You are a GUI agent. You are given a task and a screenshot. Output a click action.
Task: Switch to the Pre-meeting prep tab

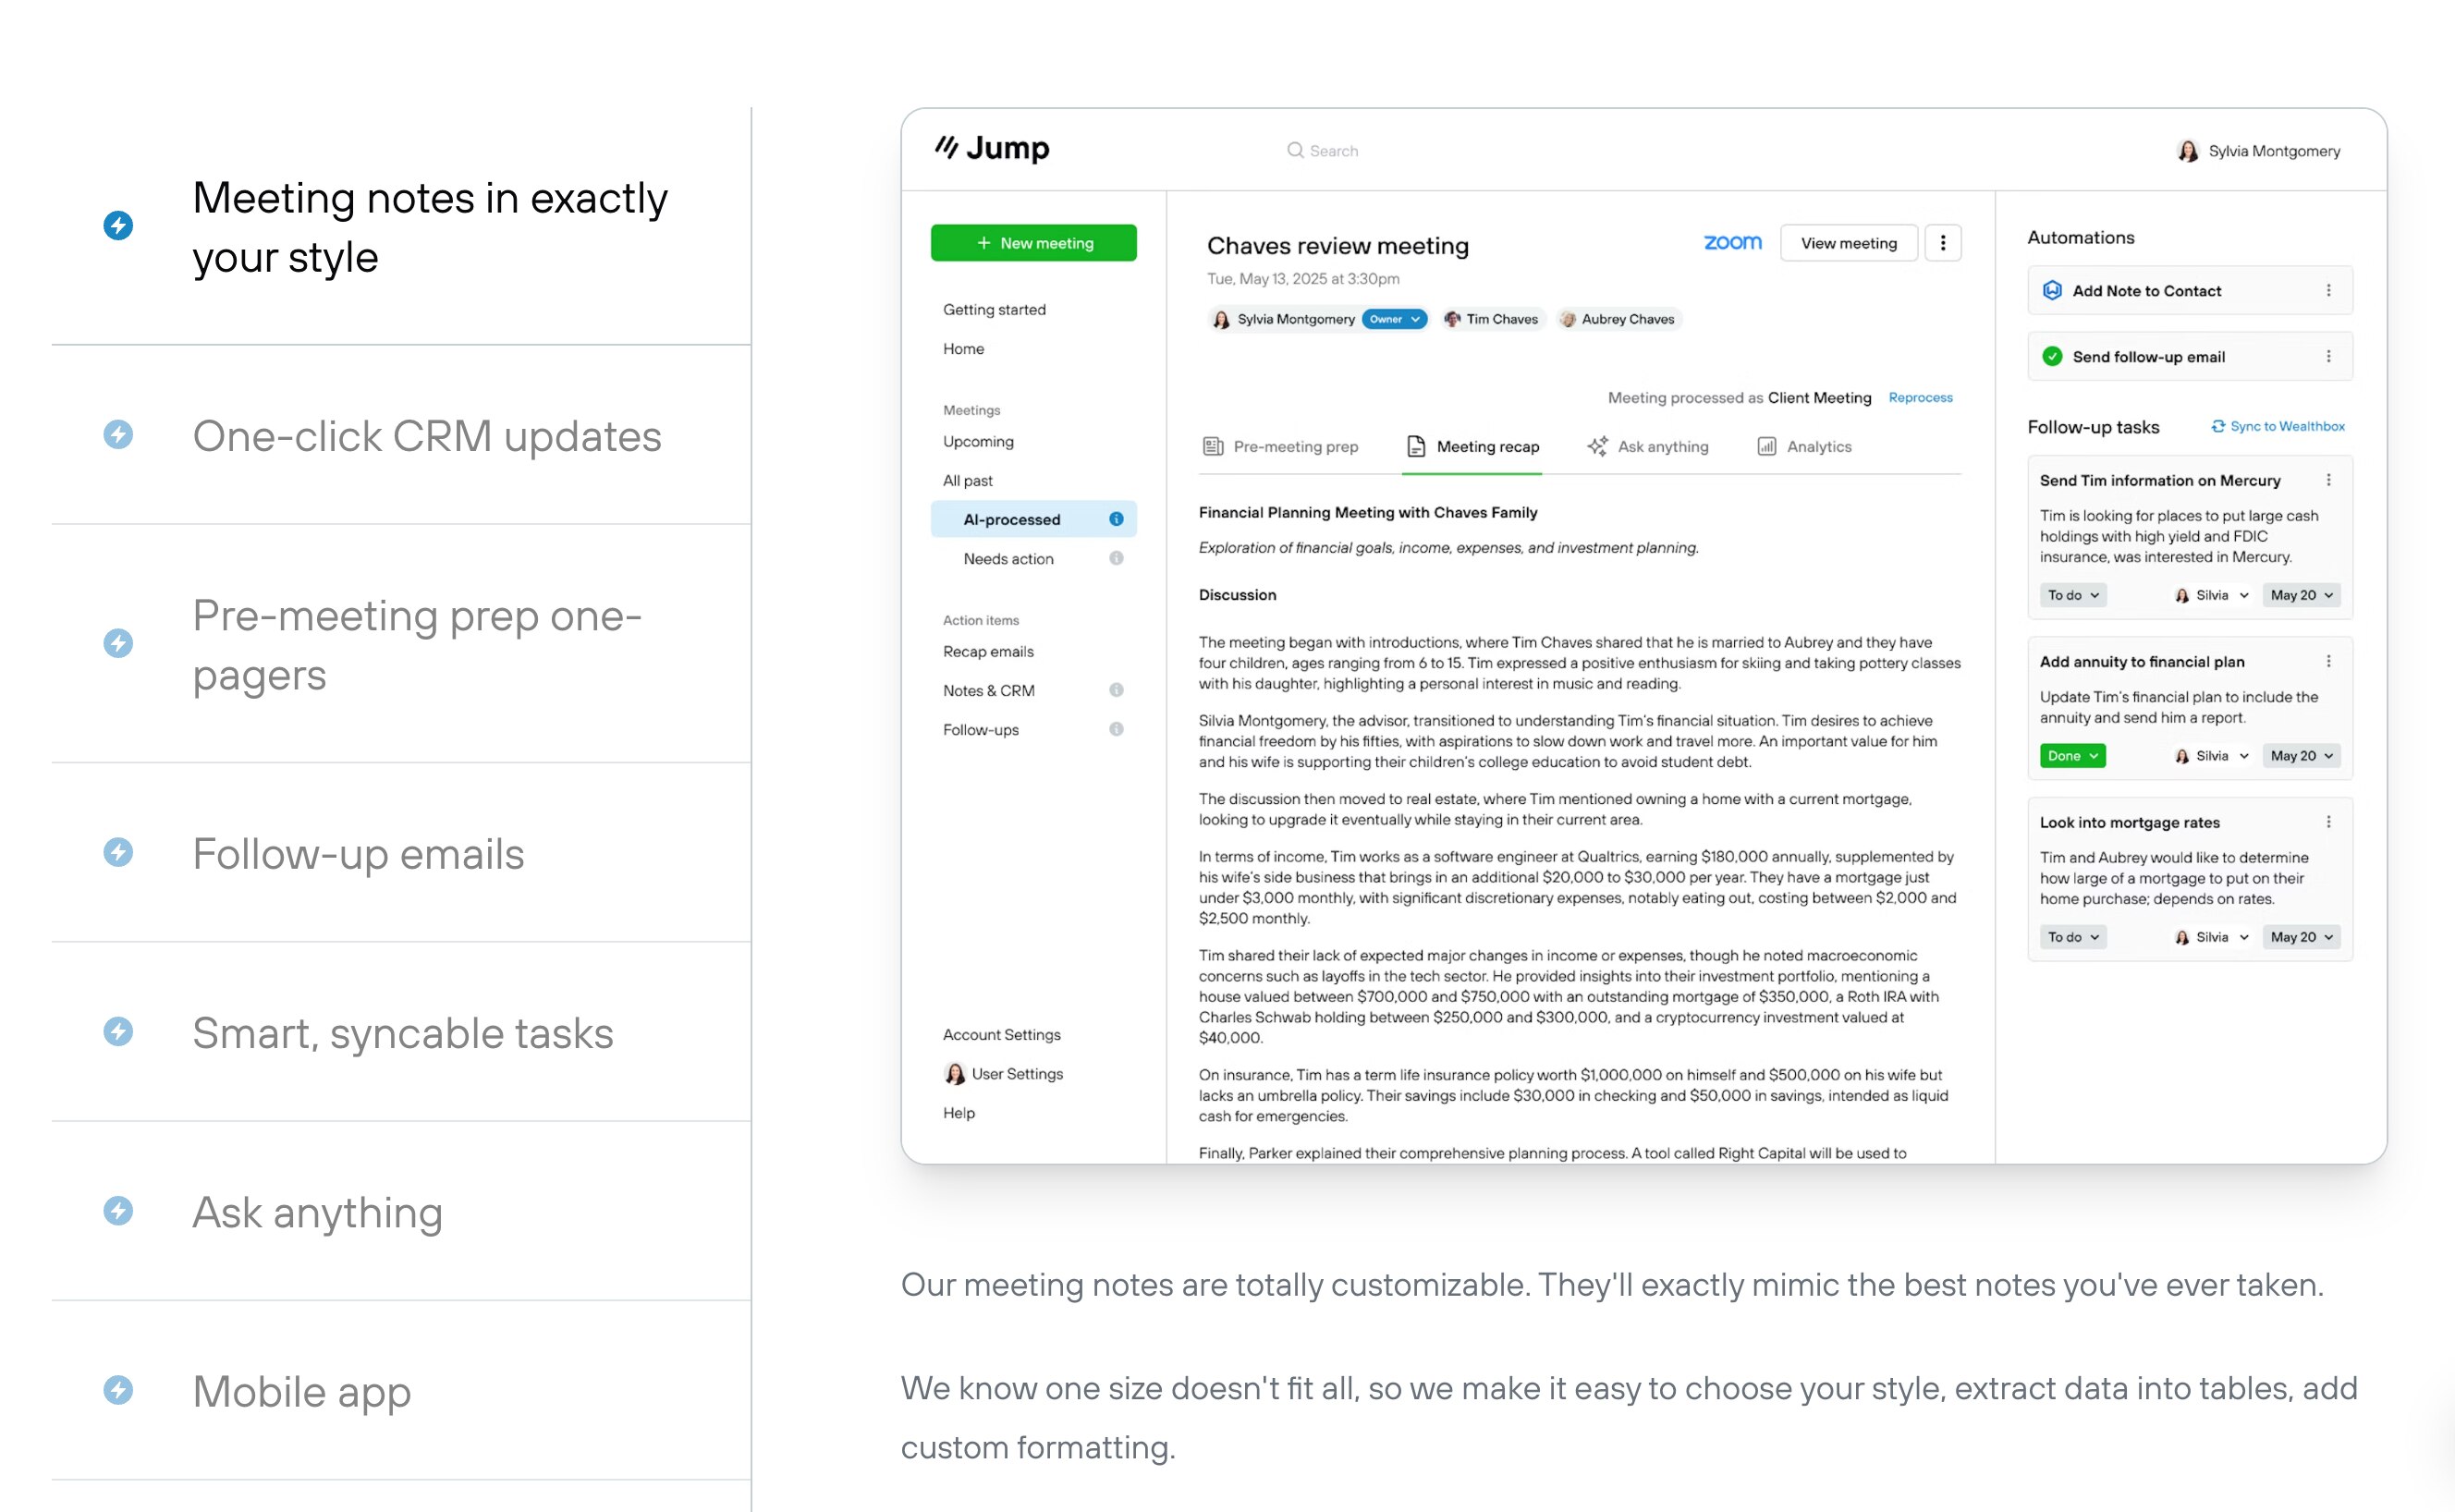(x=1281, y=447)
